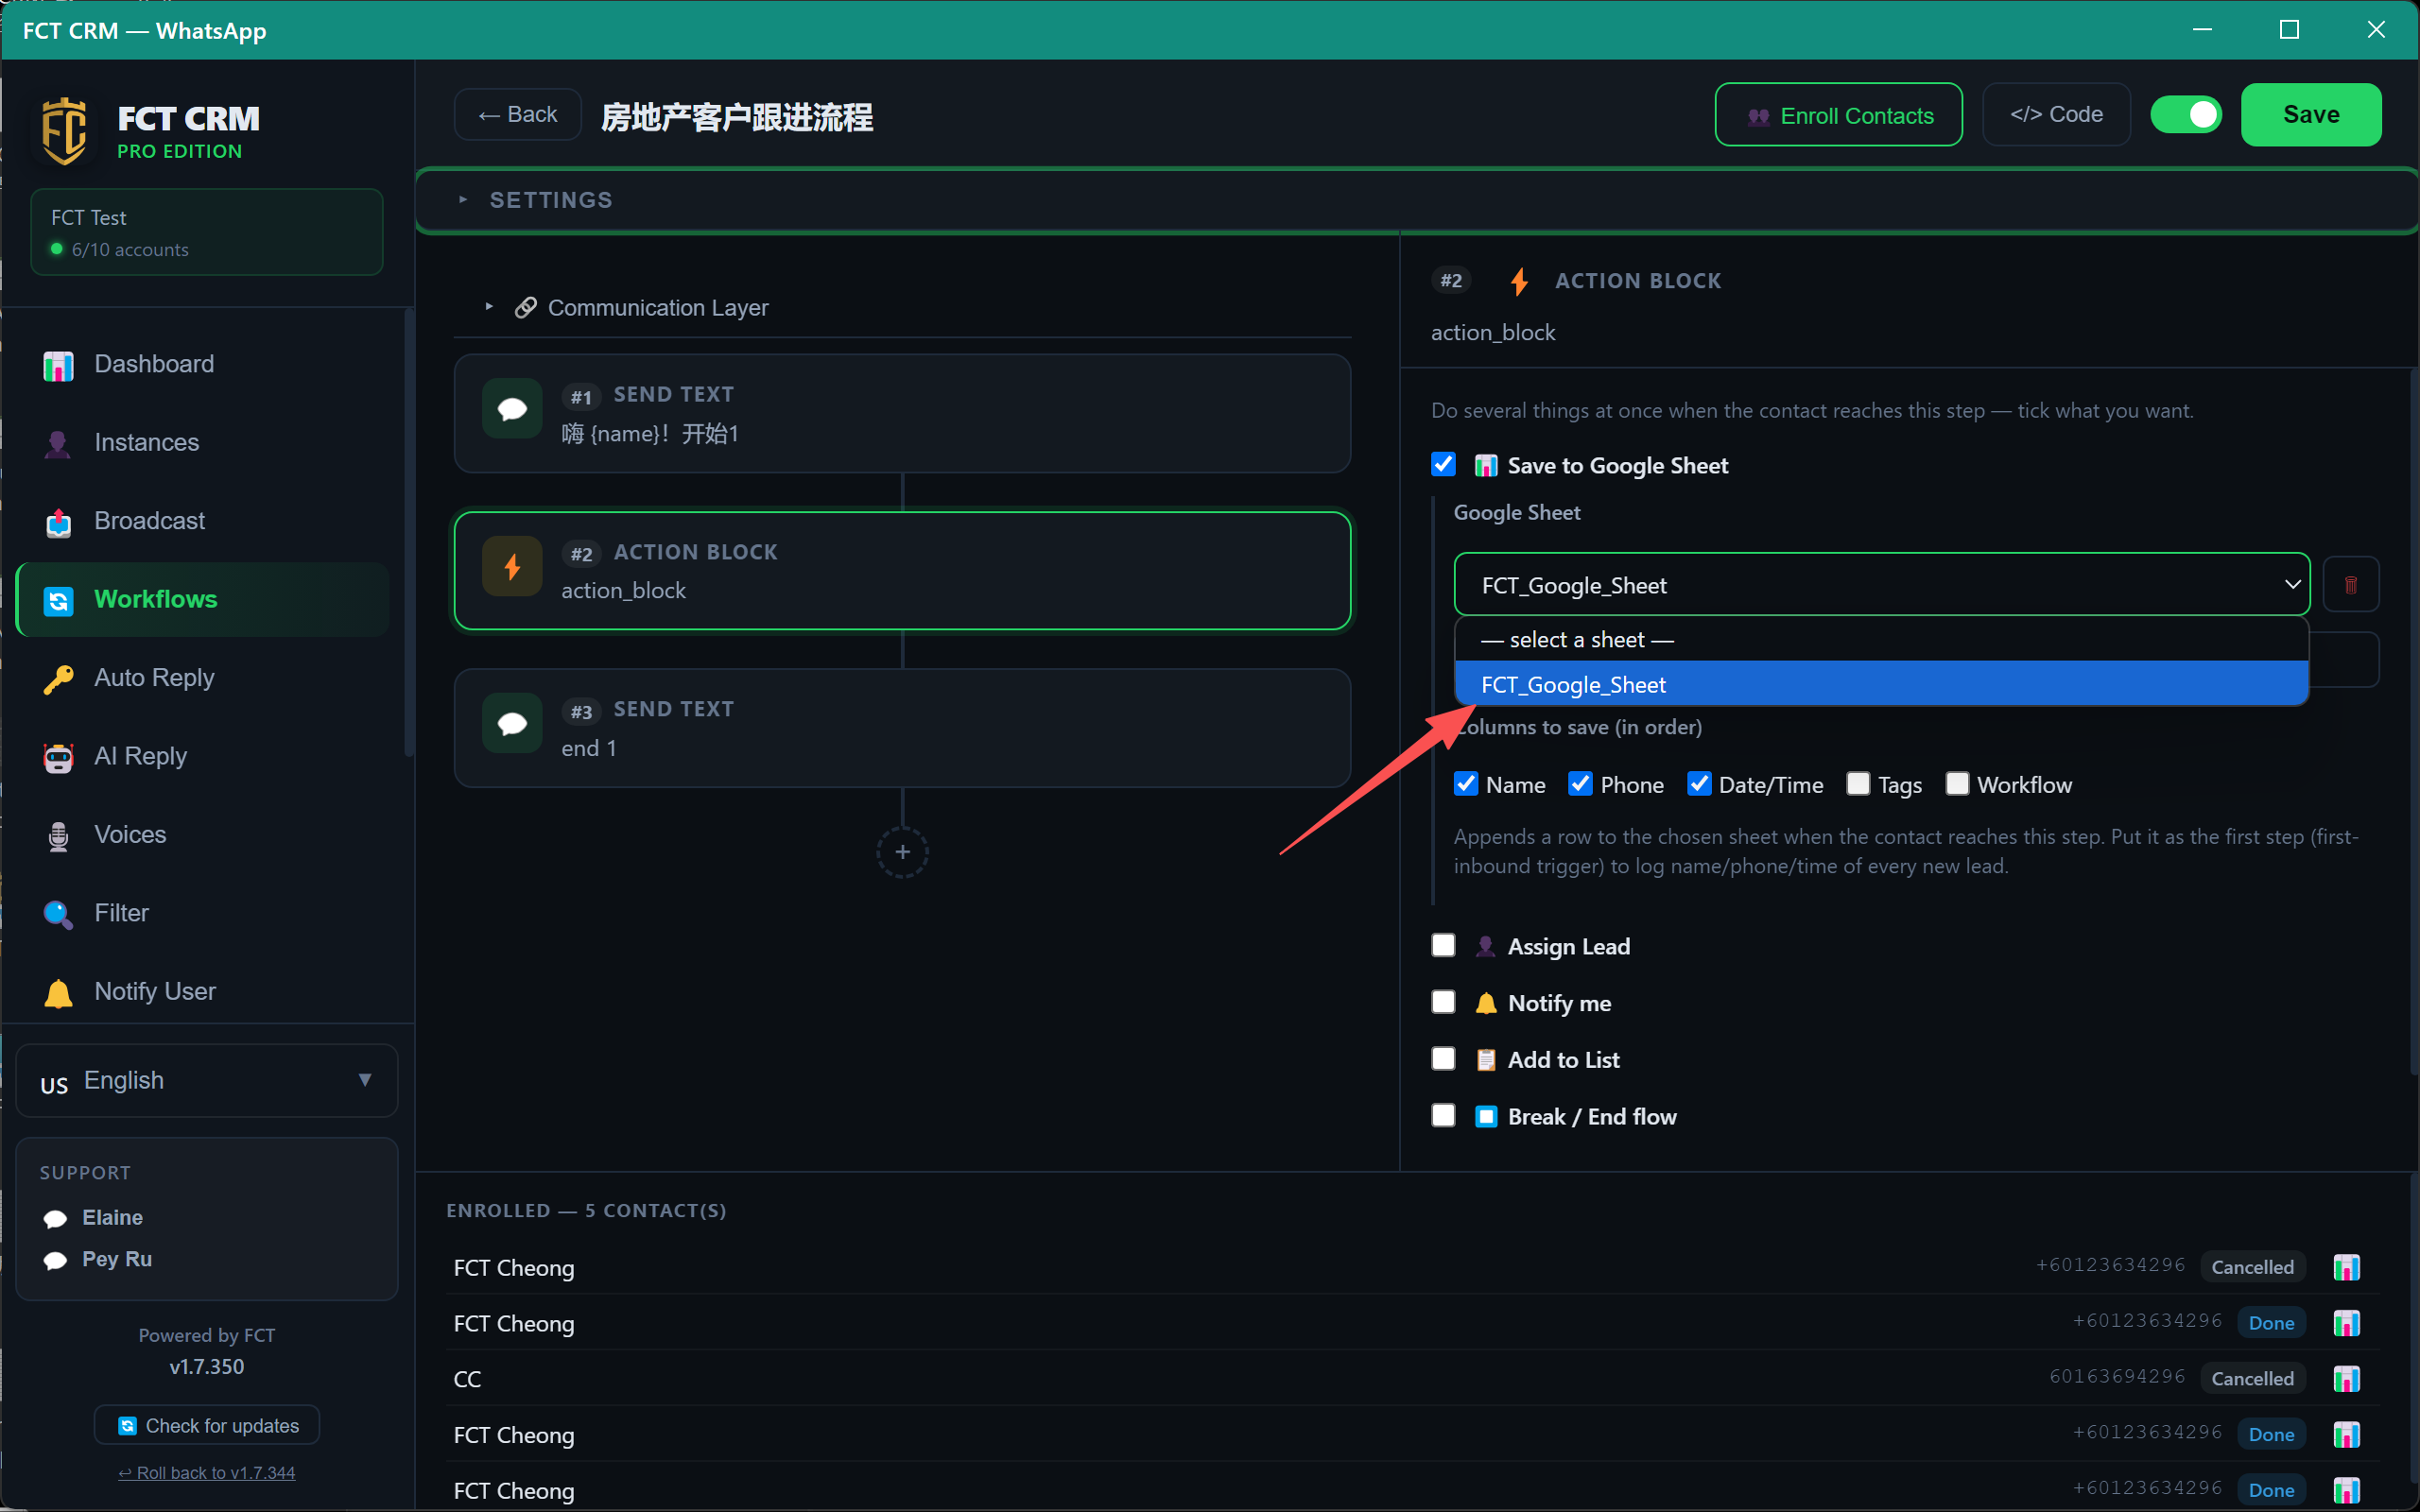
Task: Open sheet icon for the CC contact row
Action: (2346, 1379)
